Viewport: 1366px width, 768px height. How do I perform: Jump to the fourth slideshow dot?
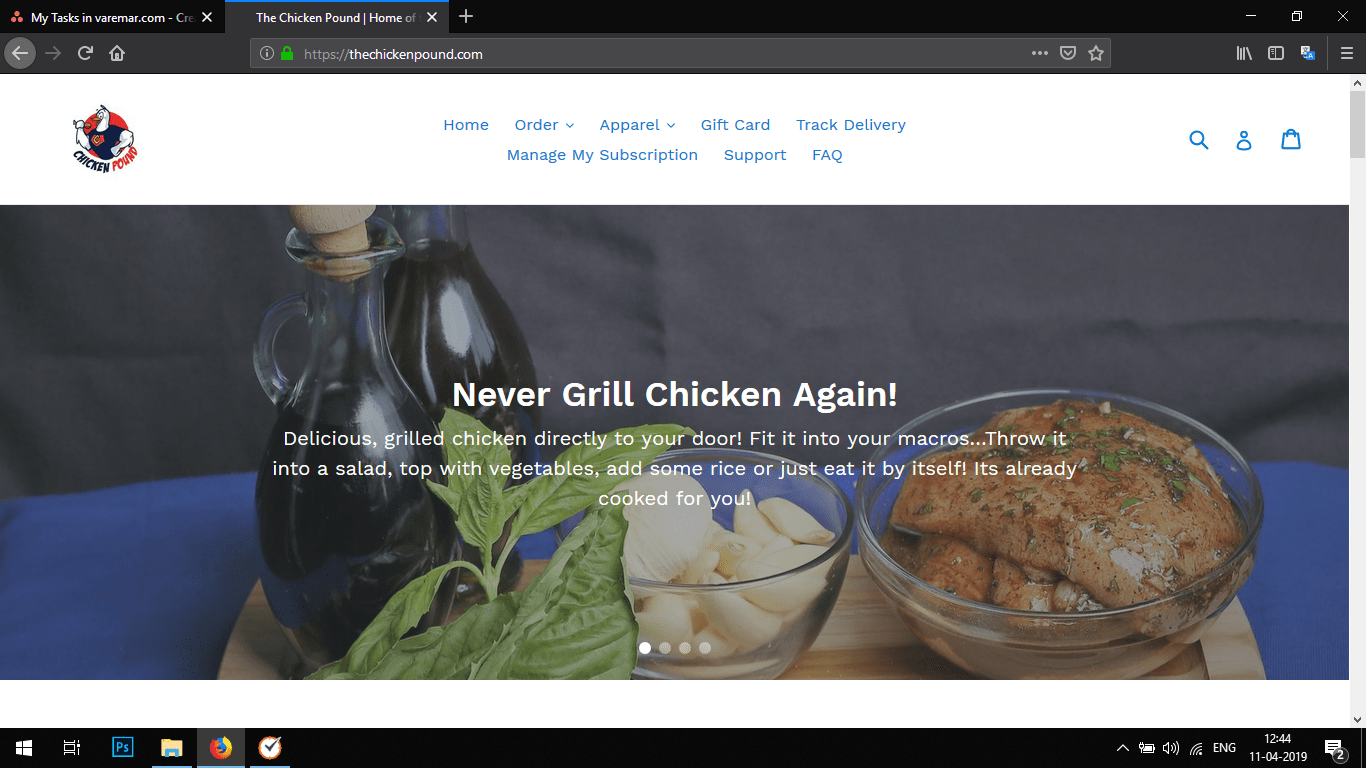tap(705, 648)
